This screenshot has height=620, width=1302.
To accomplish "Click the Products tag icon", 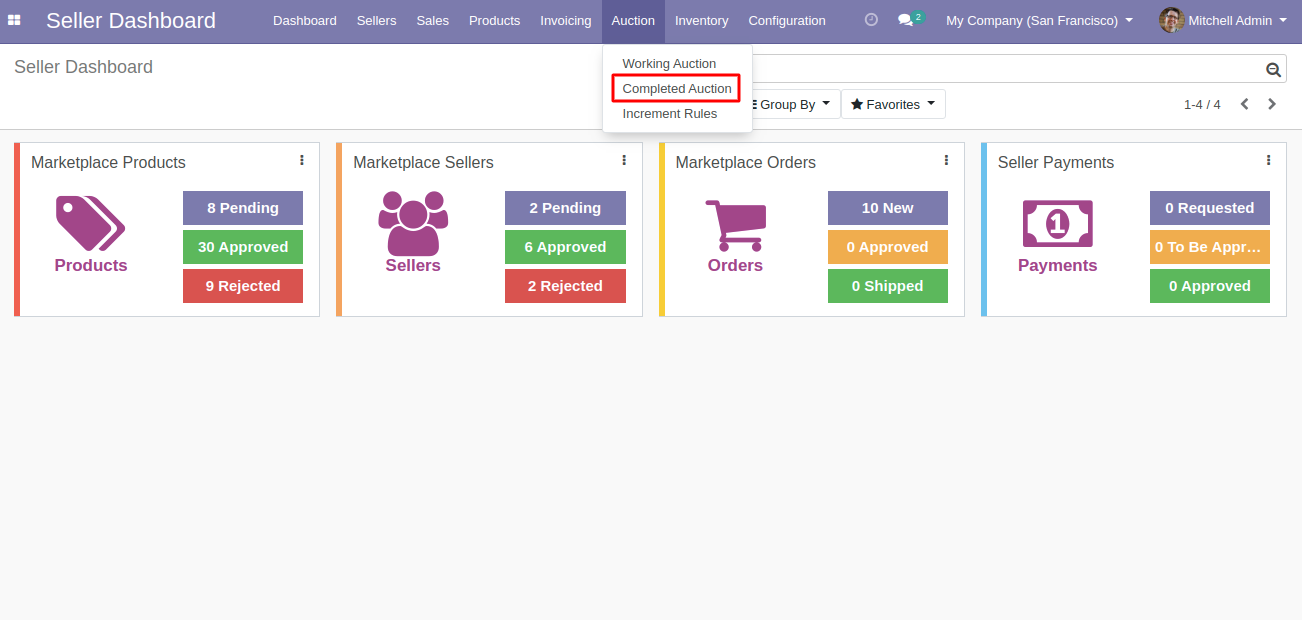I will [x=90, y=223].
